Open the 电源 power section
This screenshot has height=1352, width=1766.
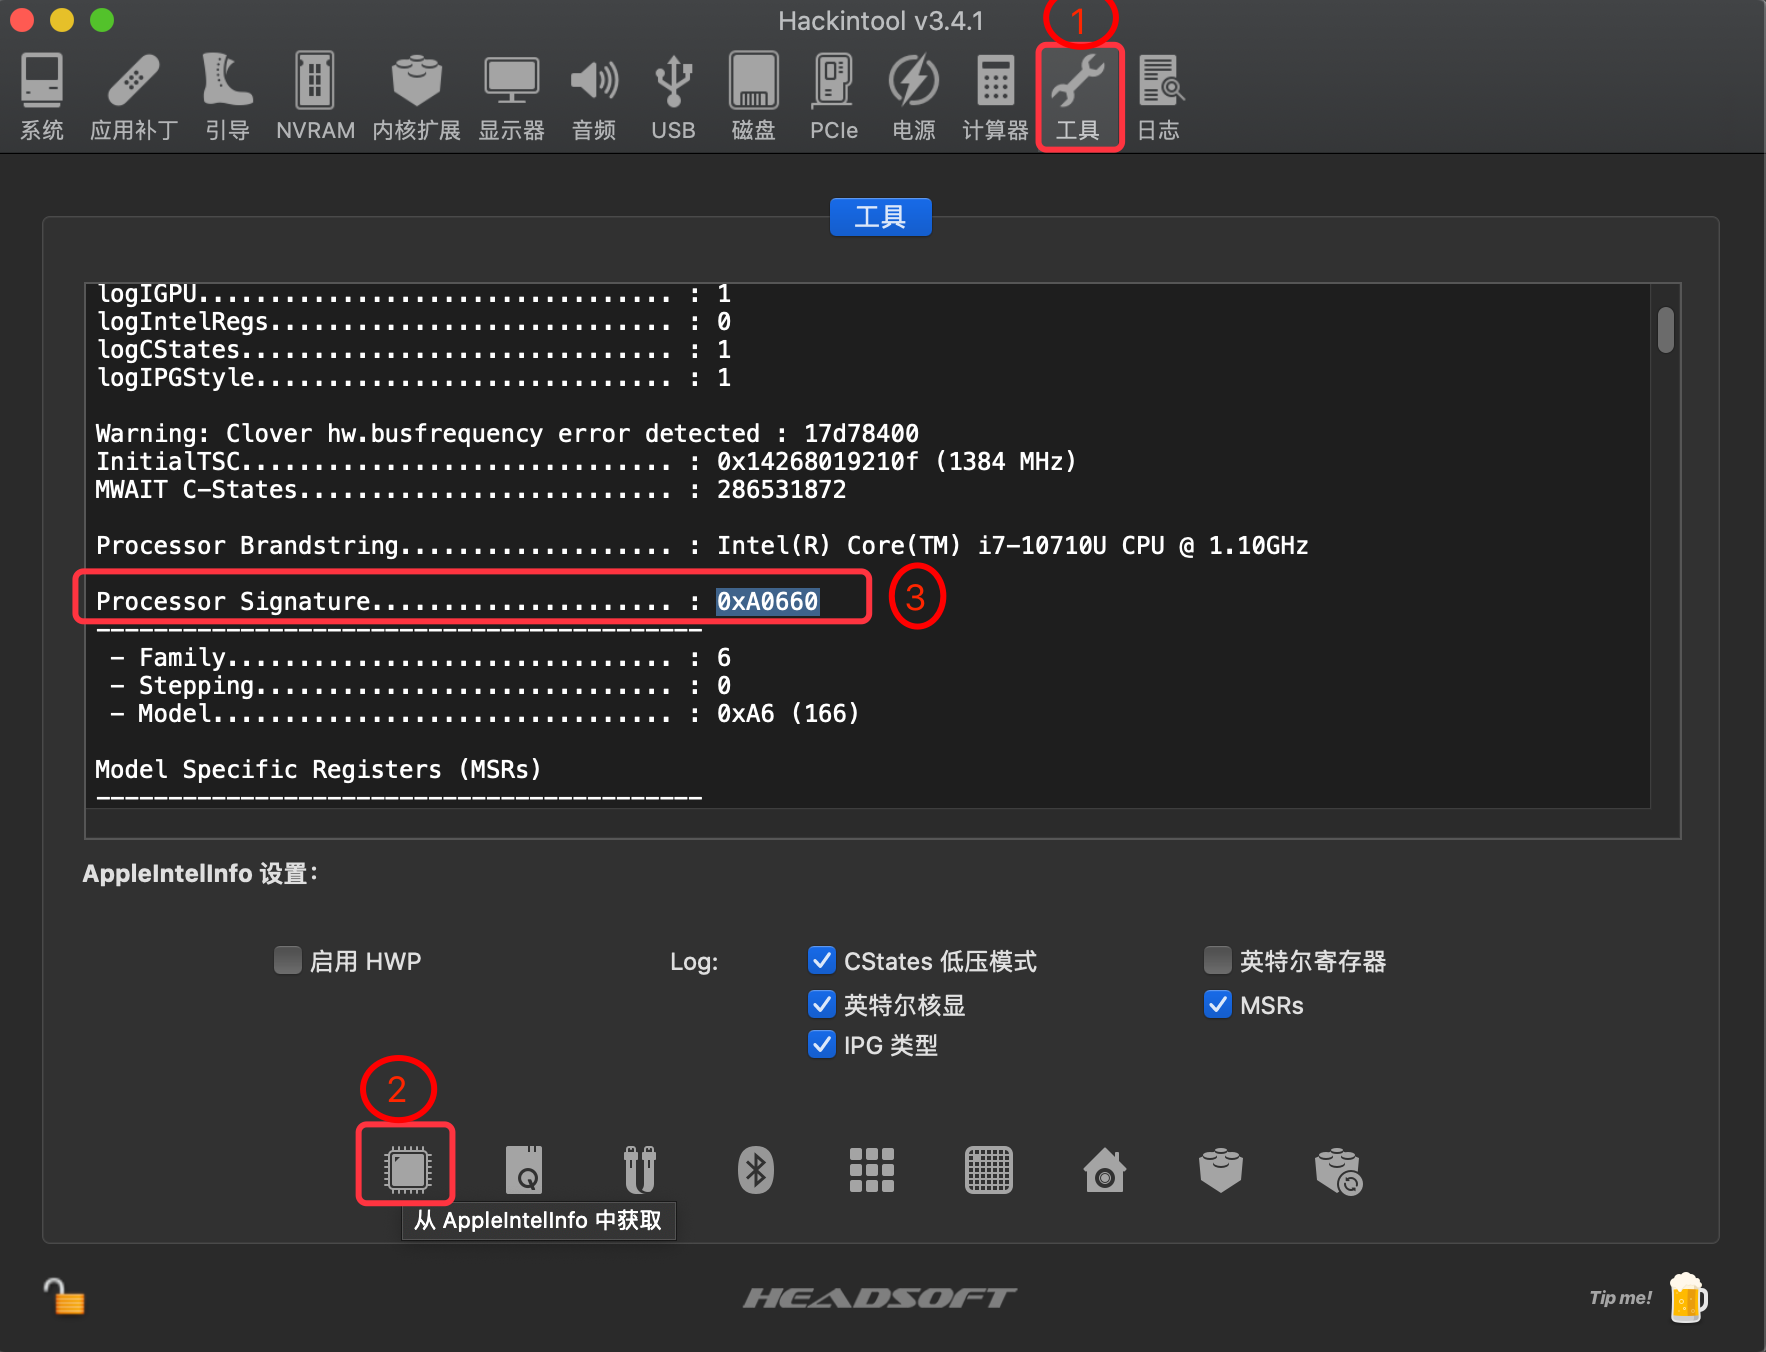click(914, 97)
